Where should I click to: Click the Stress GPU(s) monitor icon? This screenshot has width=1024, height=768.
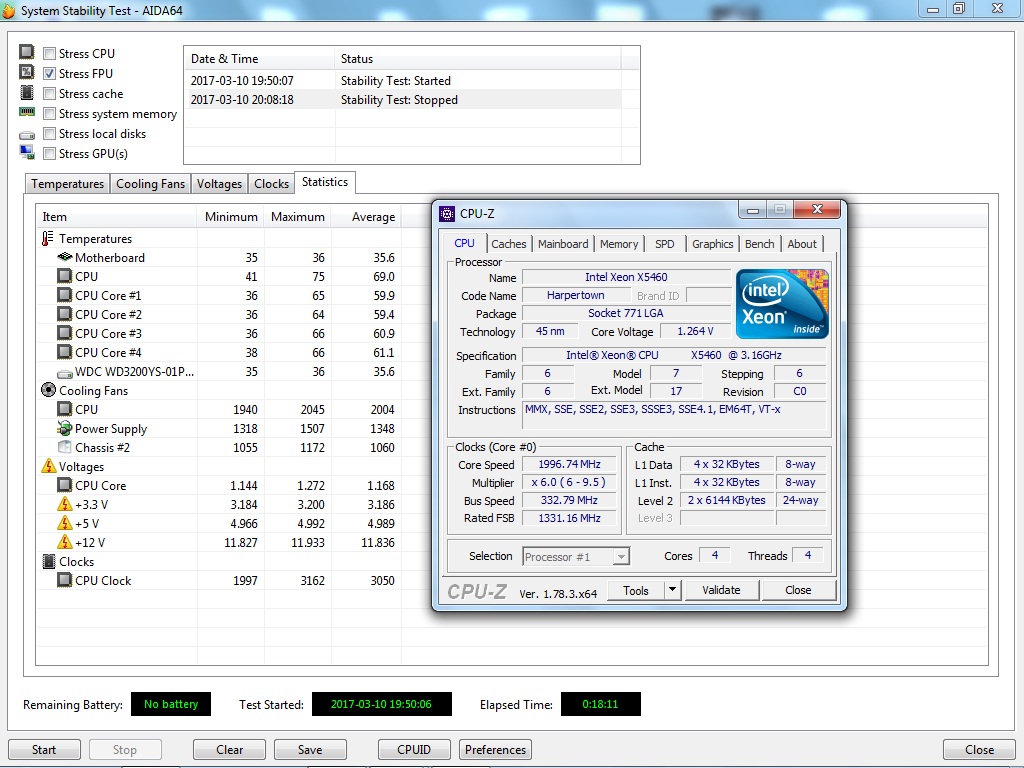[27, 153]
